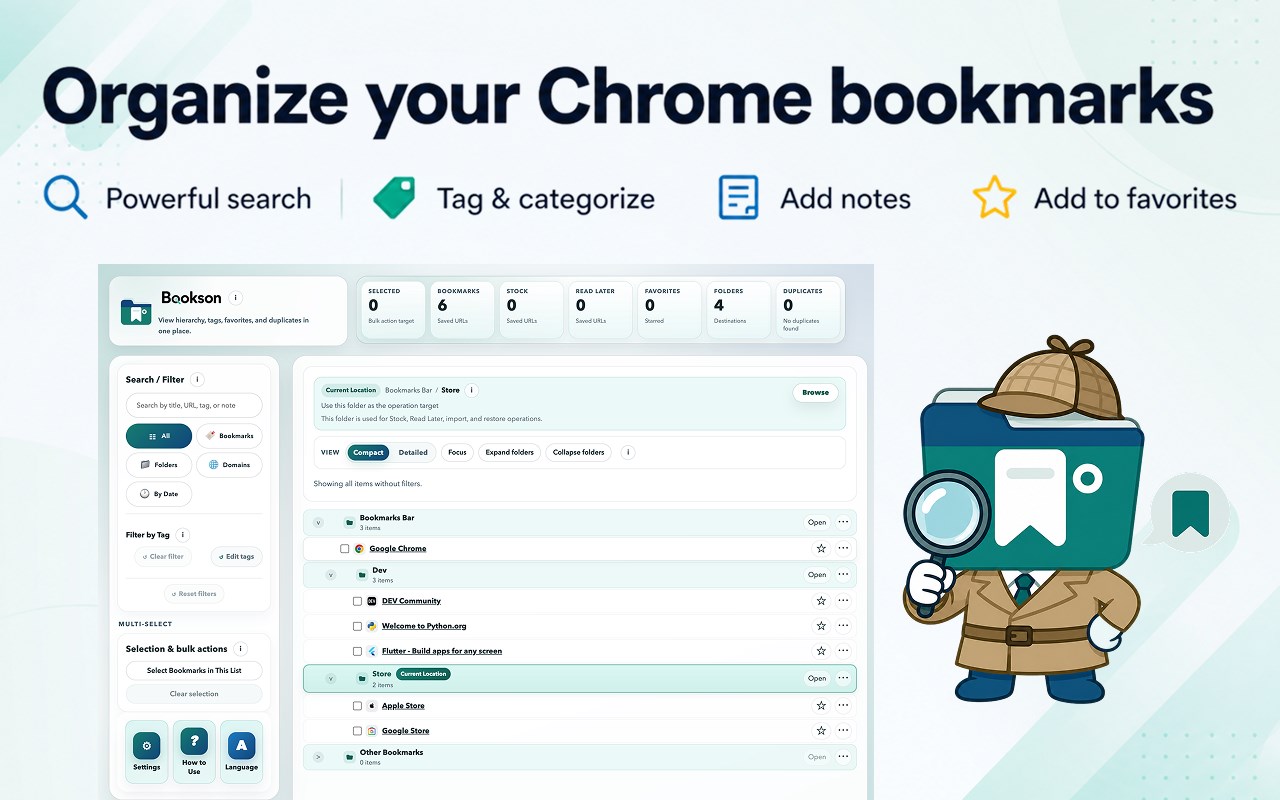Filter the list by Bookmarks
This screenshot has width=1280, height=800.
[230, 436]
